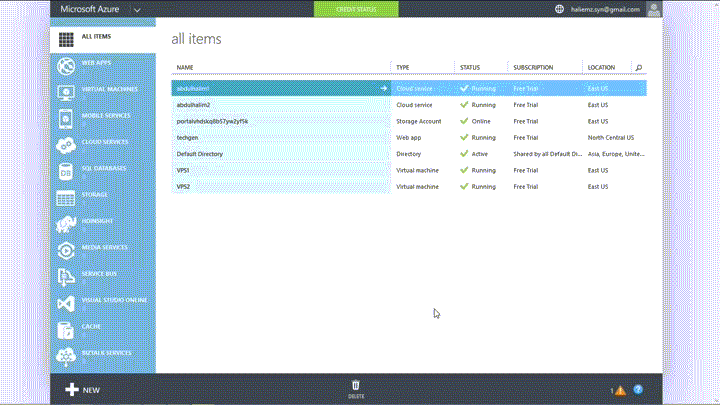Select the VPS1 virtual machine row
Viewport: 720px width, 405px height.
(409, 170)
